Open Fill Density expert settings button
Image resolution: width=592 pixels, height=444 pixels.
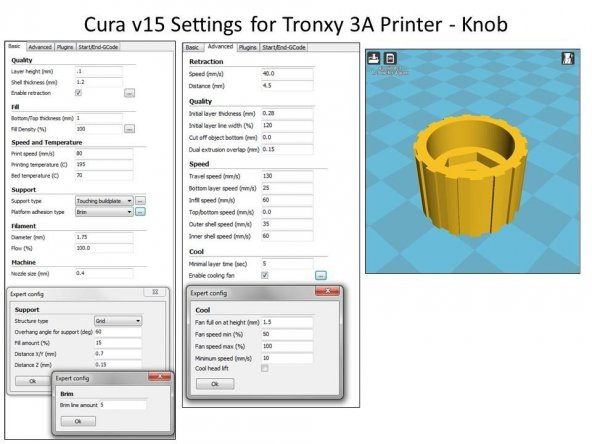(x=130, y=129)
